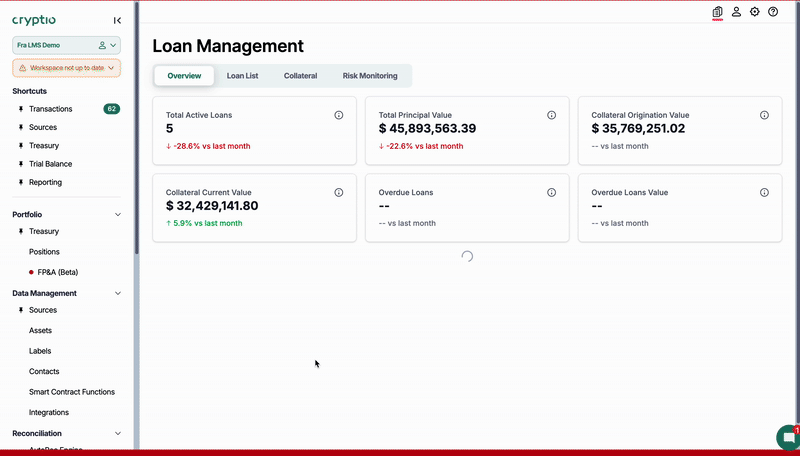Open the chat support bubble
The image size is (800, 456).
point(789,438)
